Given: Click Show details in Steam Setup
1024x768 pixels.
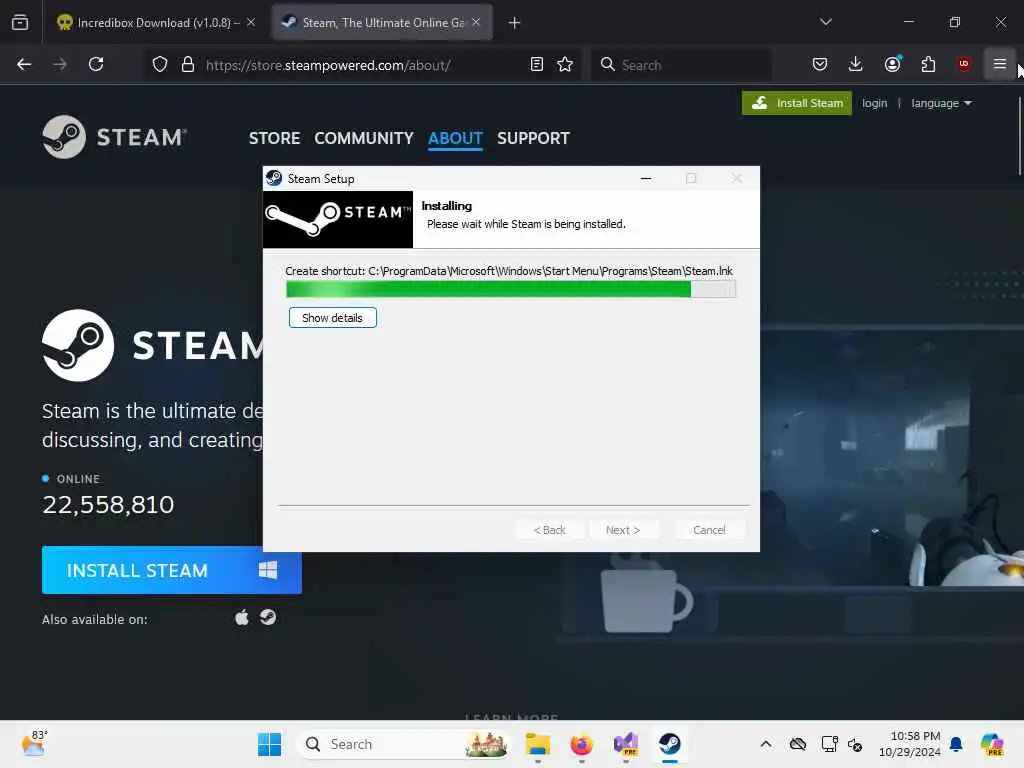Looking at the screenshot, I should point(332,317).
